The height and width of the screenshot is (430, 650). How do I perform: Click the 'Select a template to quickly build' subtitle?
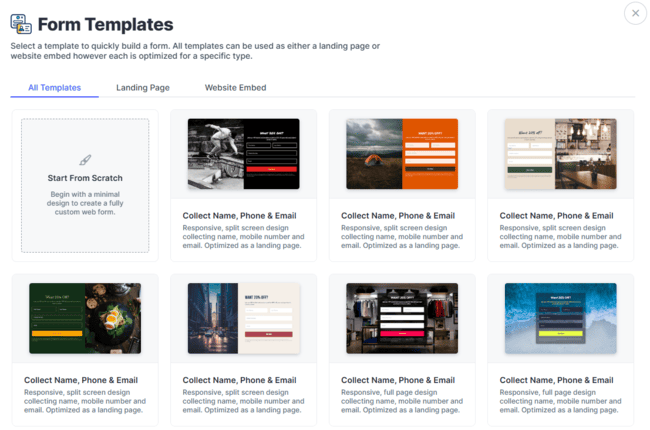195,51
